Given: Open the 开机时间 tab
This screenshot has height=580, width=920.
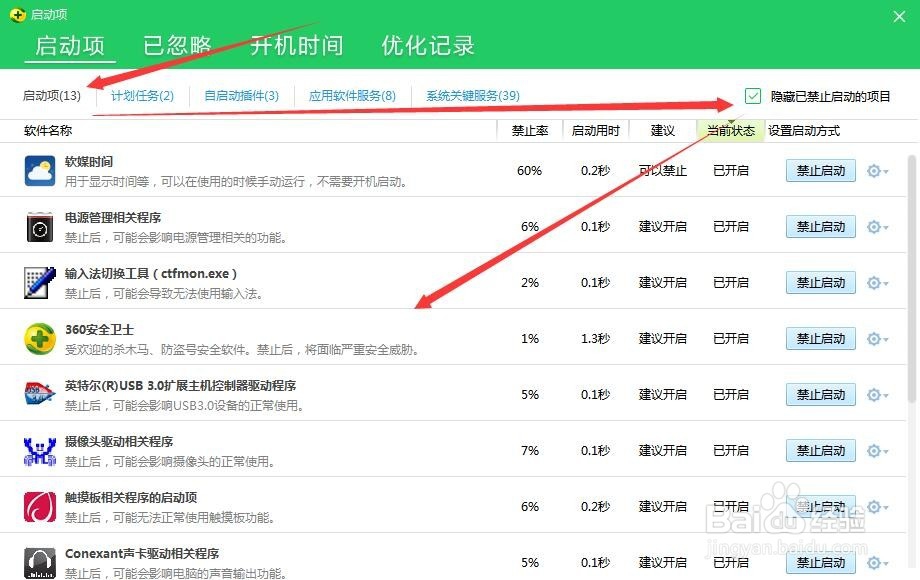Looking at the screenshot, I should point(296,45).
